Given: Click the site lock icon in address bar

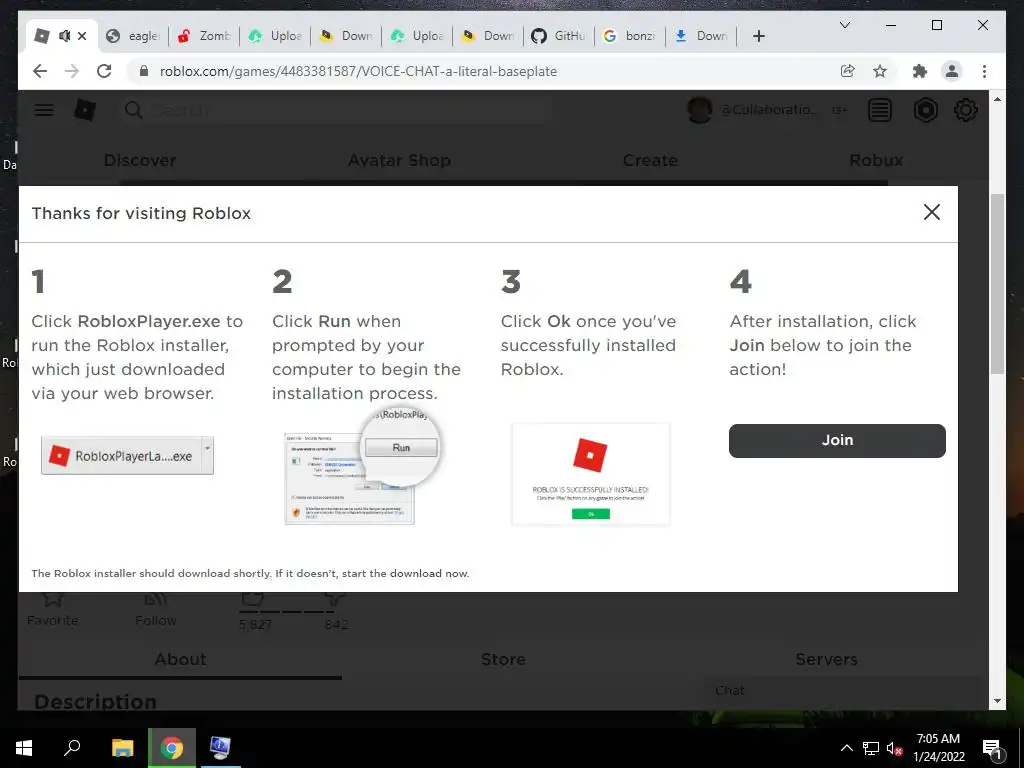Looking at the screenshot, I should (x=144, y=71).
